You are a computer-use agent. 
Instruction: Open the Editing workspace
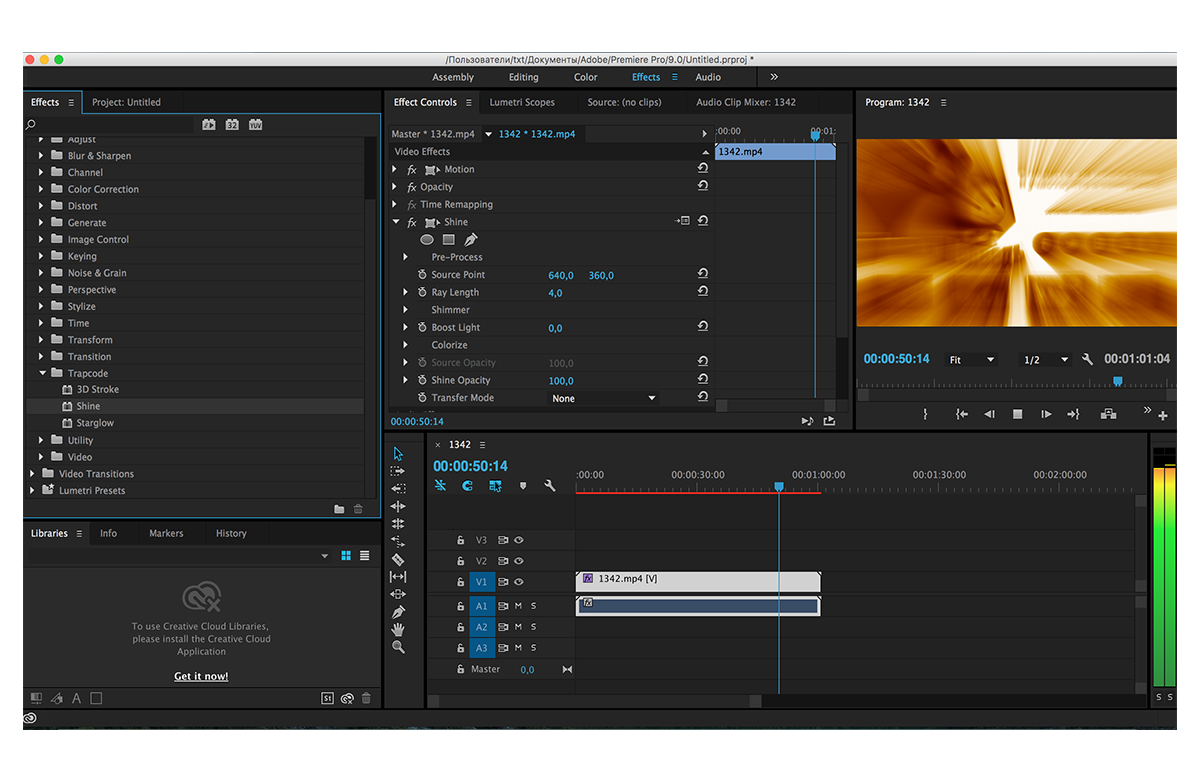tap(523, 77)
